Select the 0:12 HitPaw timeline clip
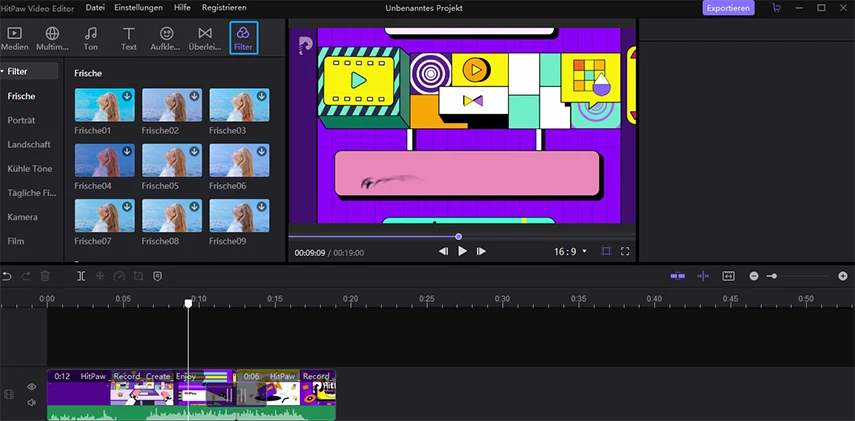Viewport: 855px width, 421px height. pos(142,395)
